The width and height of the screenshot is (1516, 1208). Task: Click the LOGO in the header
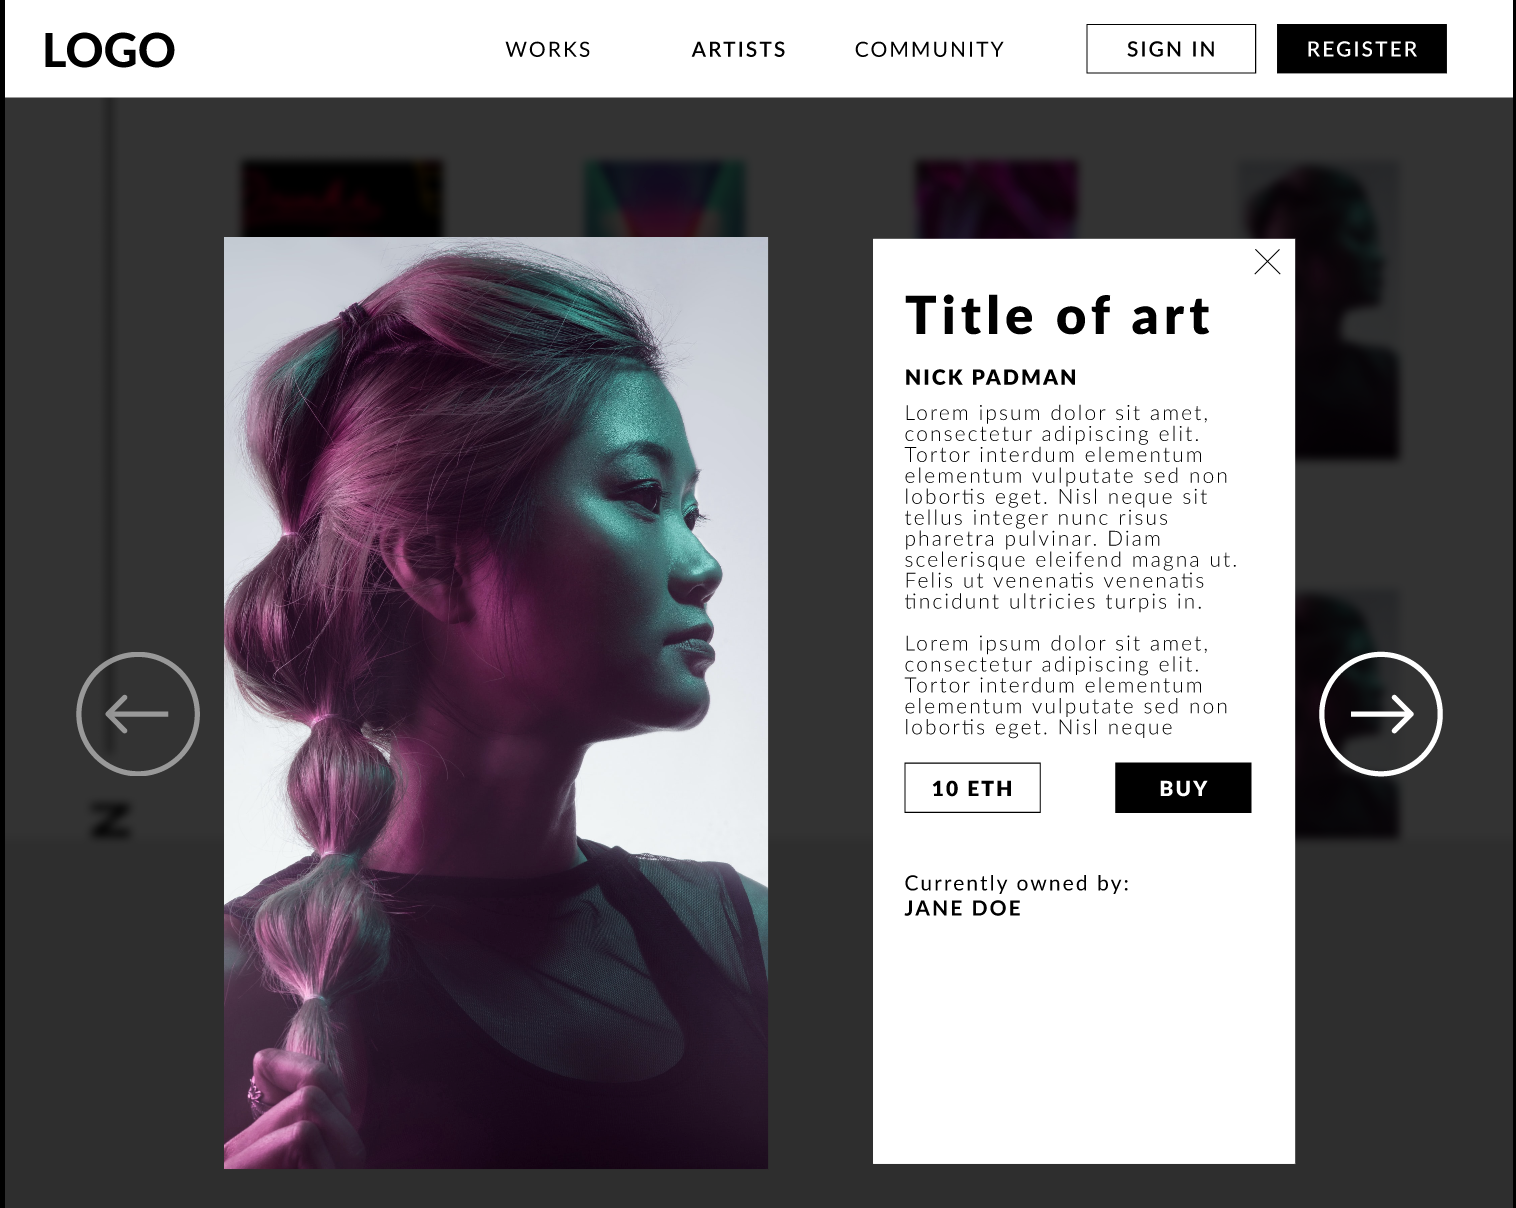pos(109,50)
